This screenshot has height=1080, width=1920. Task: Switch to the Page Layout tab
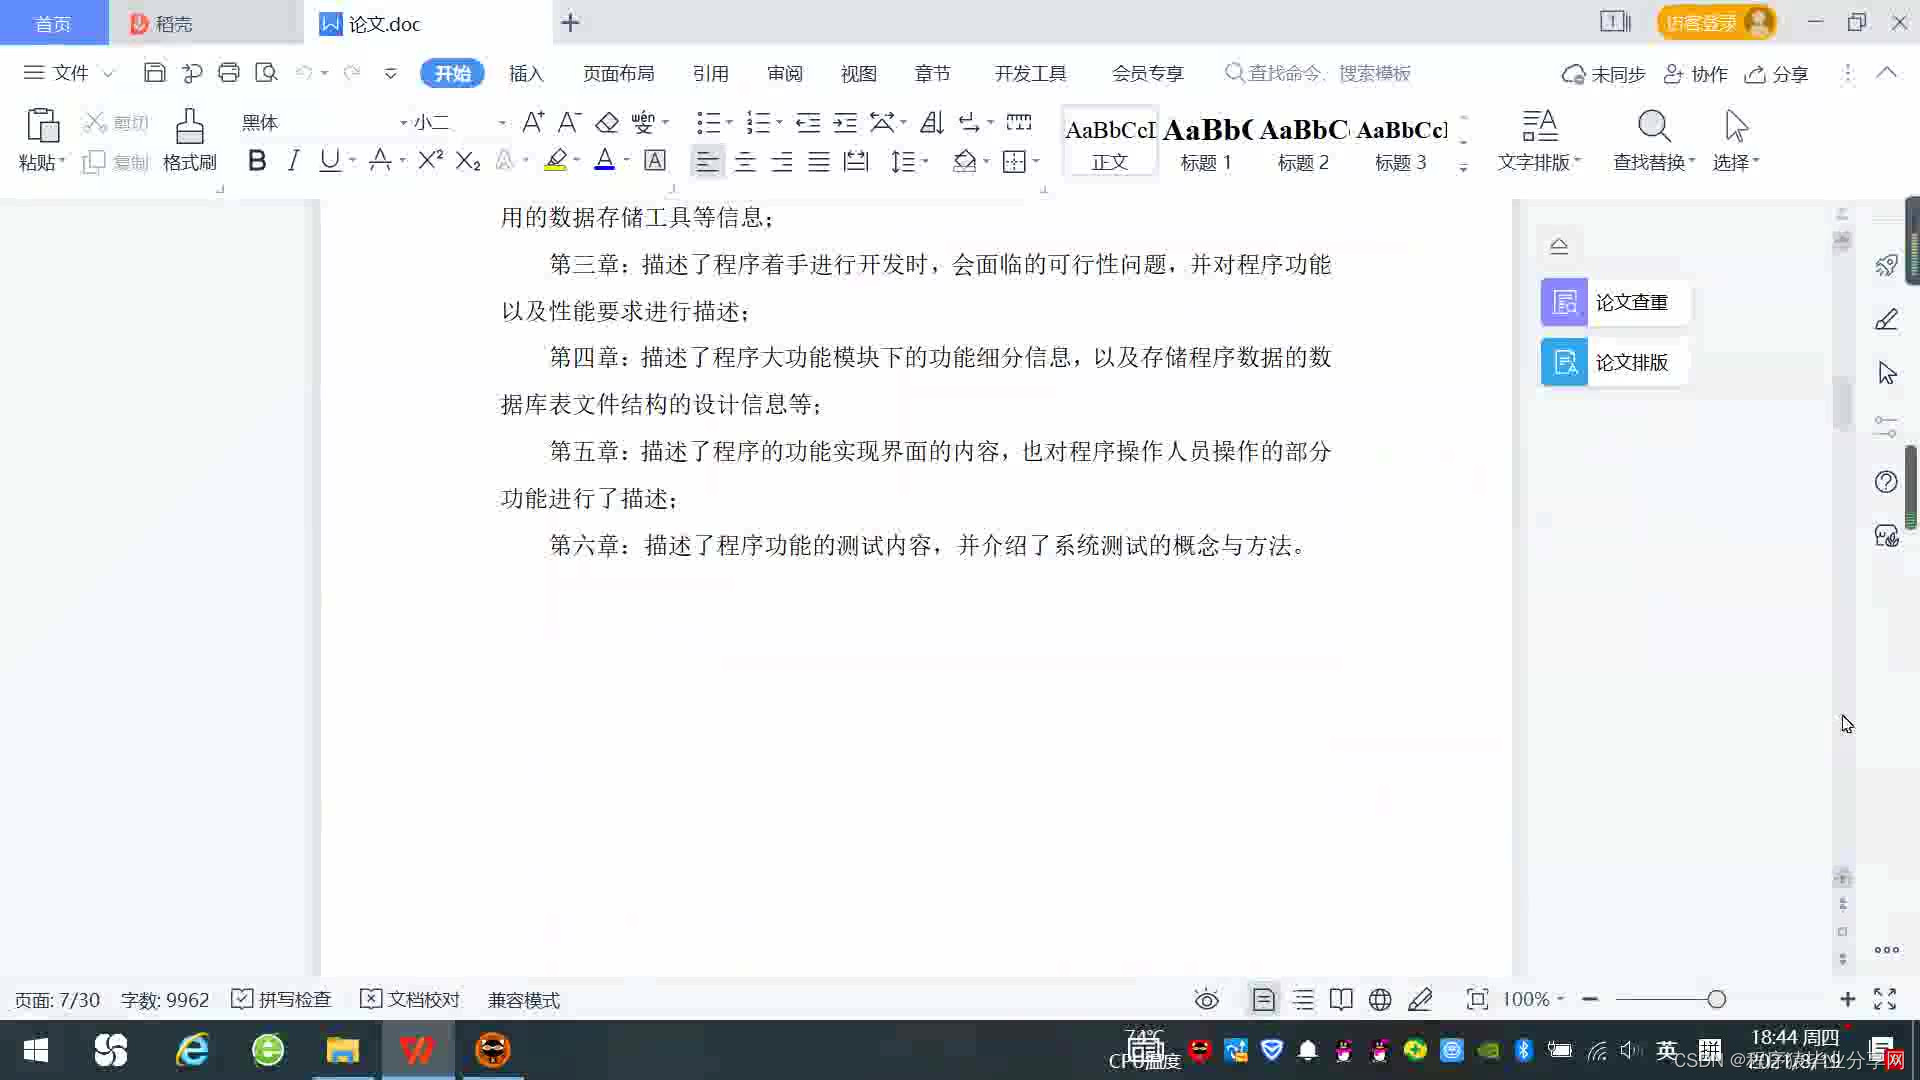pyautogui.click(x=618, y=73)
